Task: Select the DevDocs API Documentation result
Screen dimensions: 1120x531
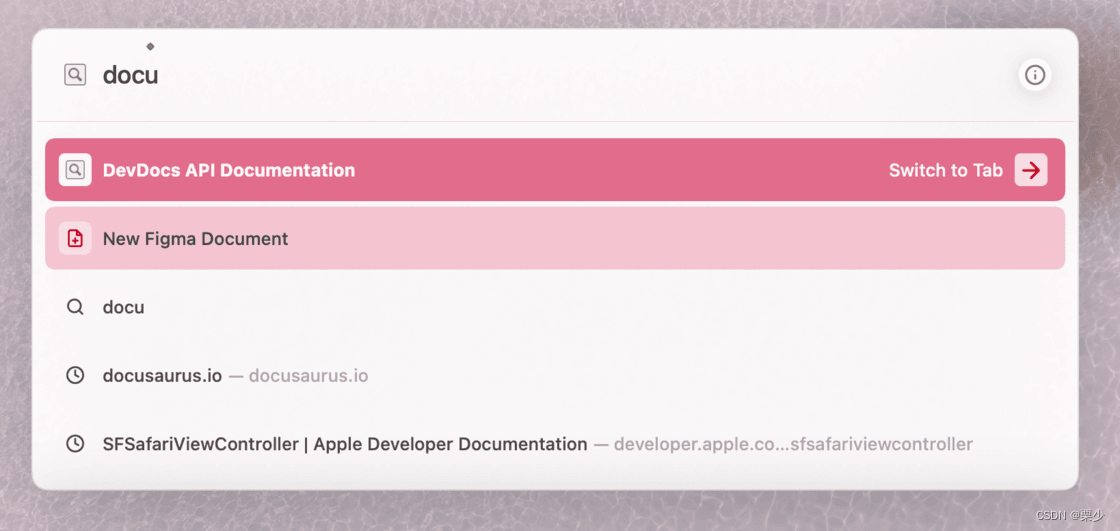Action: click(555, 169)
